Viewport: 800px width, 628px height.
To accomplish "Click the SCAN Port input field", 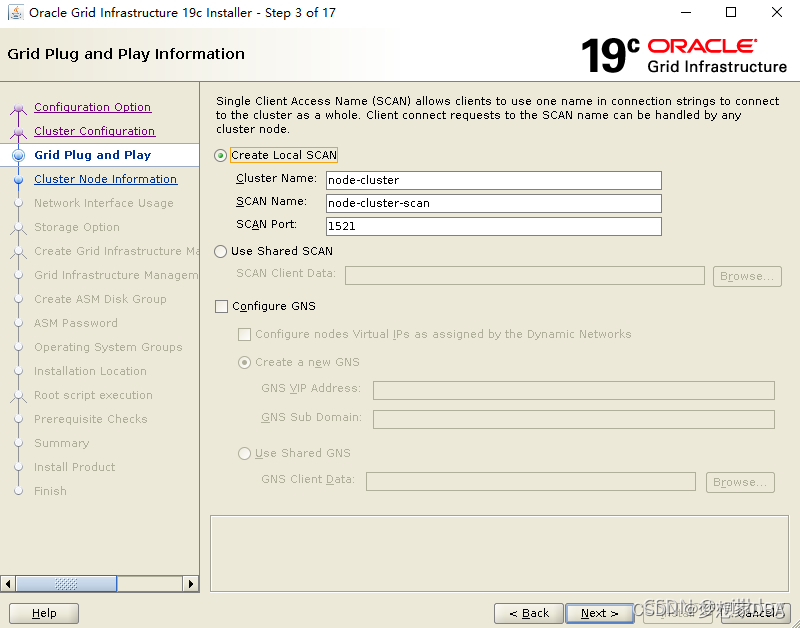I will [x=494, y=226].
